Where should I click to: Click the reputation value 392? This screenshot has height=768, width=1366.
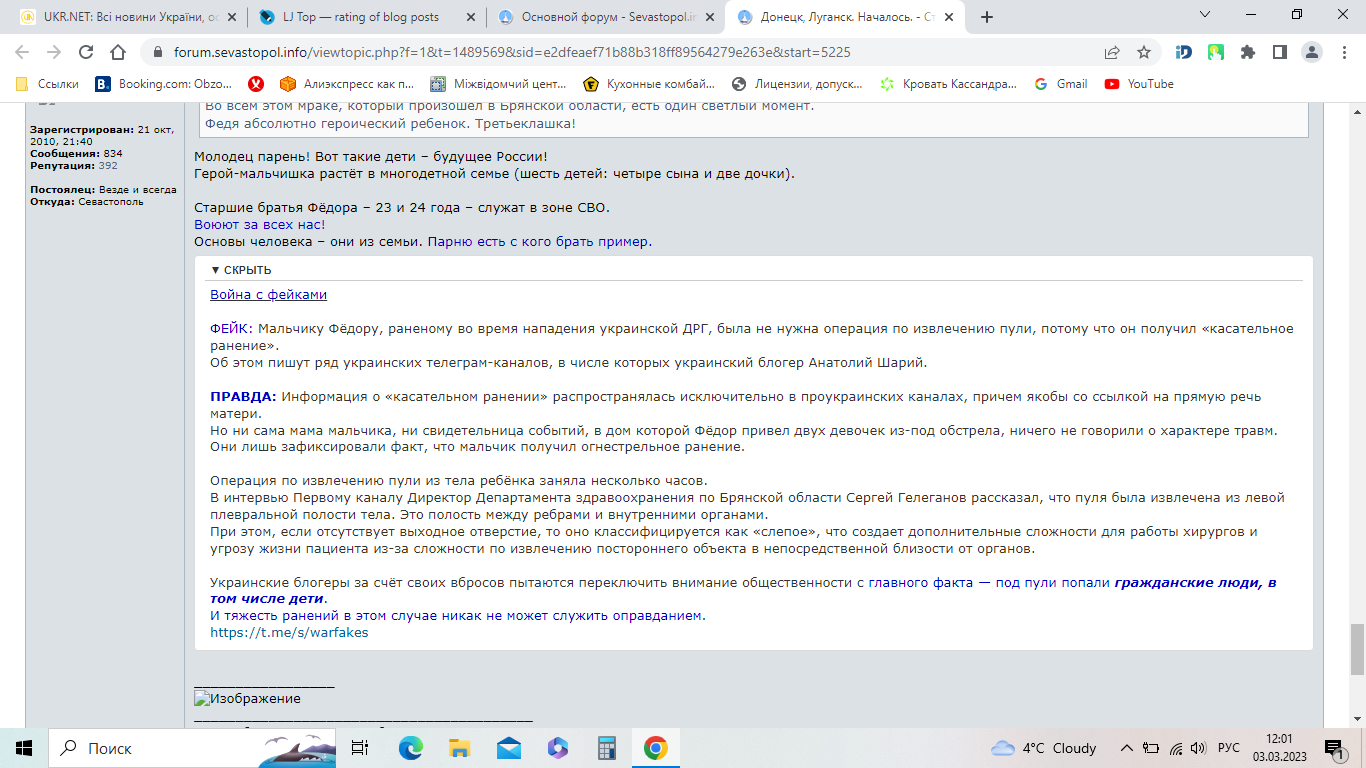click(x=108, y=166)
